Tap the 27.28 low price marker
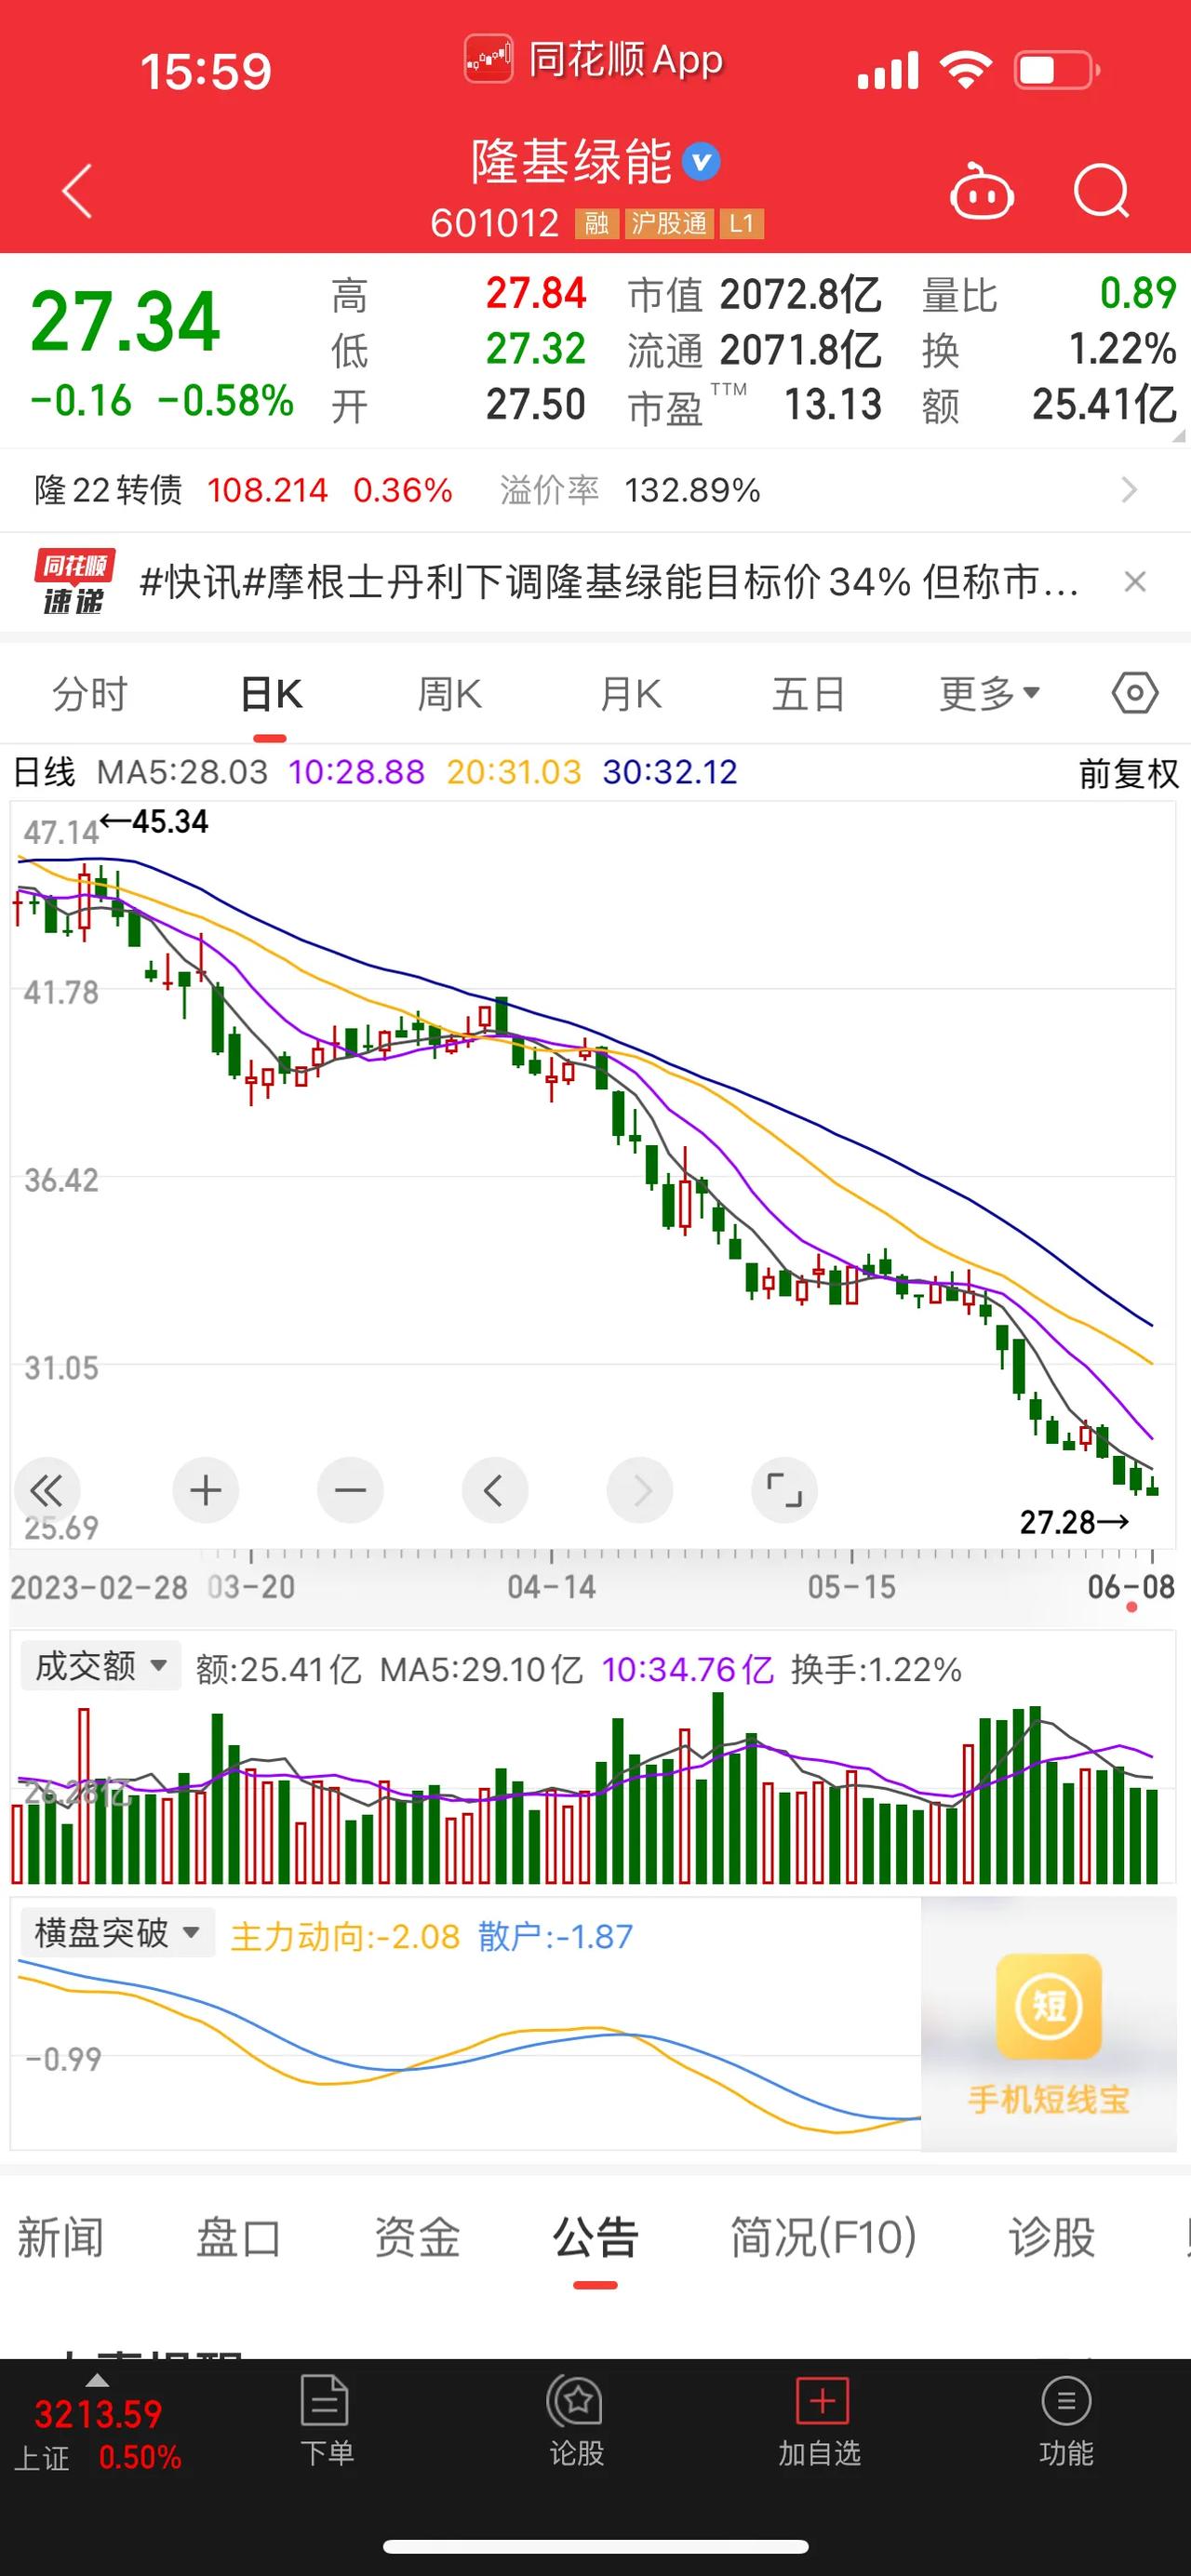The width and height of the screenshot is (1191, 2576). pos(1074,1522)
